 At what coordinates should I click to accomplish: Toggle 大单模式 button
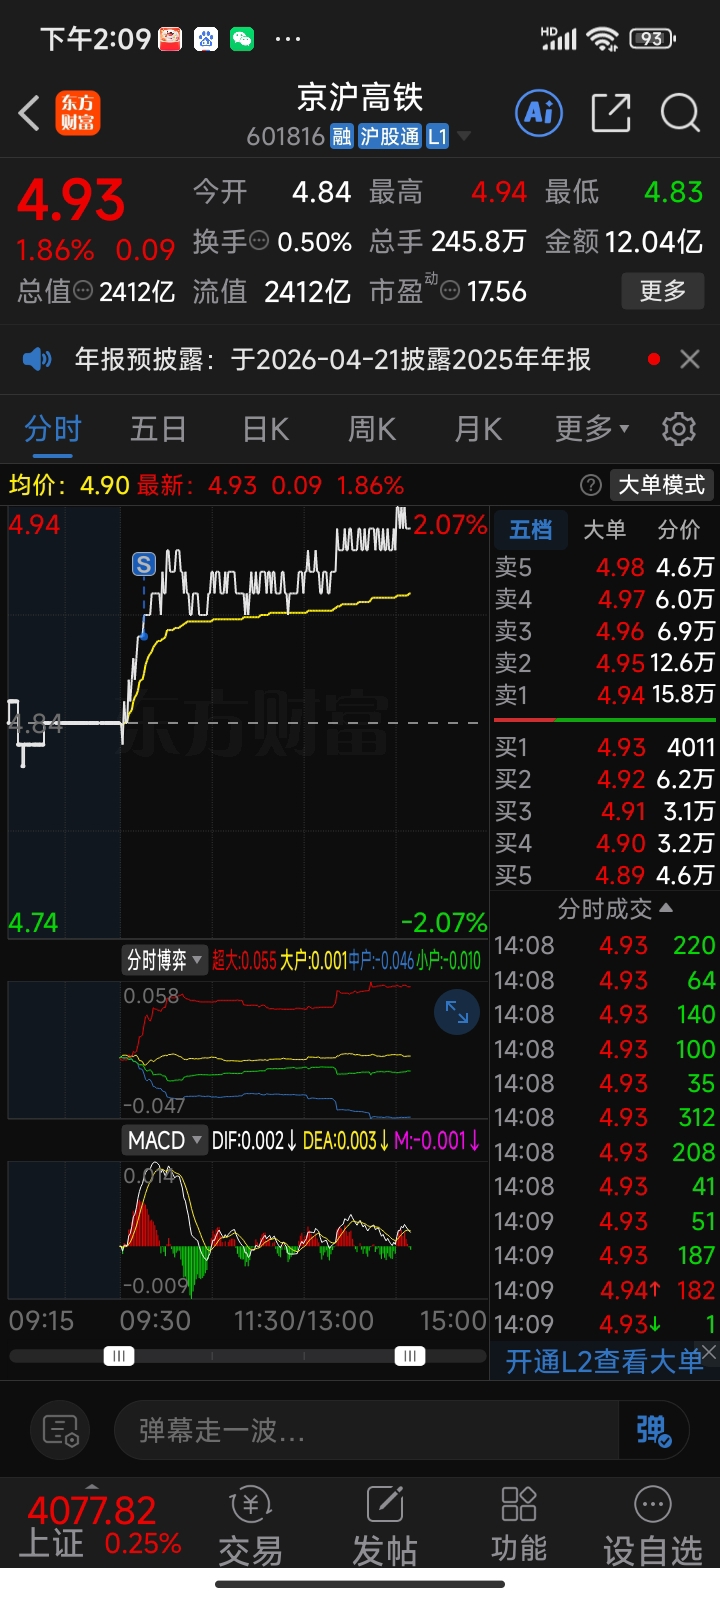pyautogui.click(x=661, y=485)
